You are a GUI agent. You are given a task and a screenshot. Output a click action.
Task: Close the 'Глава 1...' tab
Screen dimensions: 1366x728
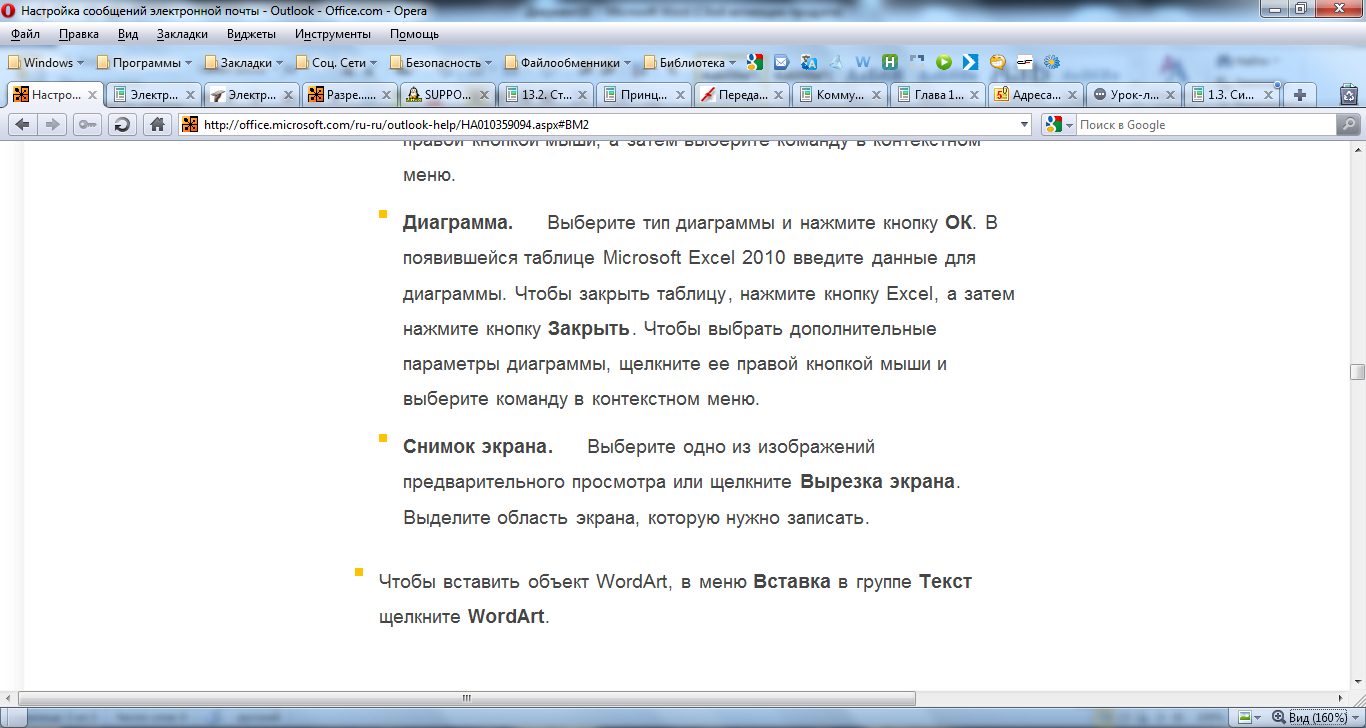tap(975, 95)
